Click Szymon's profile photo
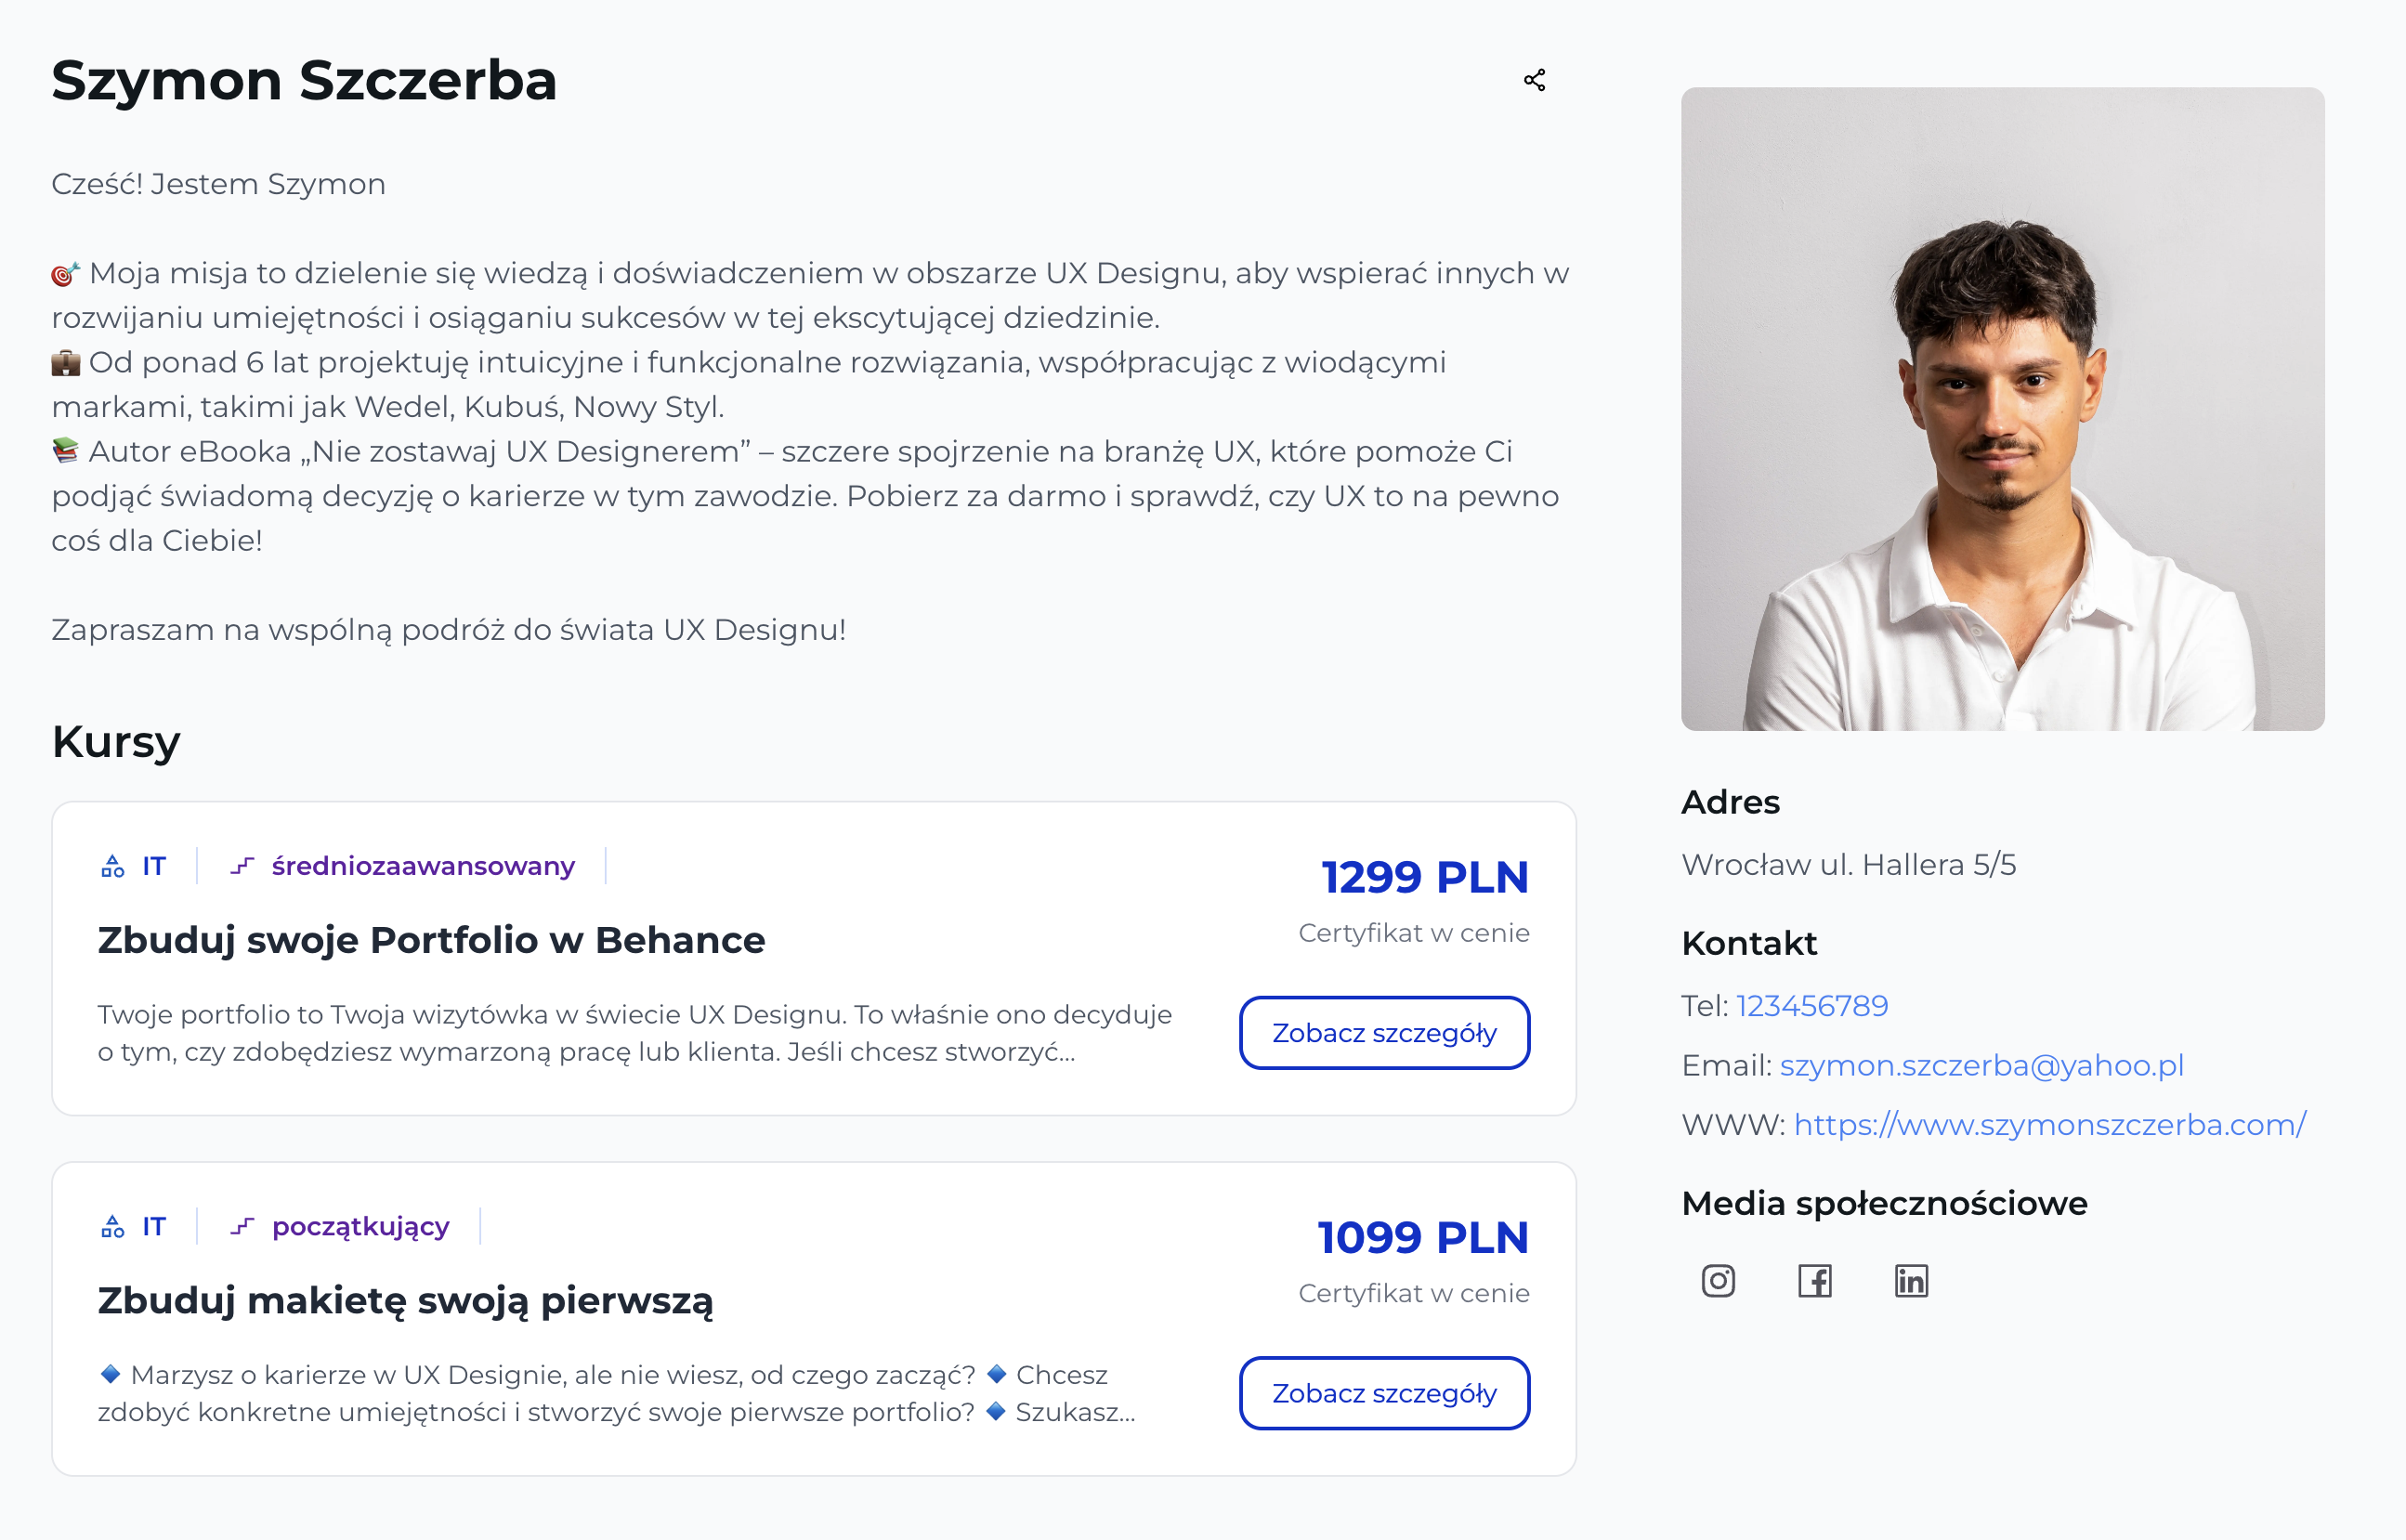 coord(2002,408)
